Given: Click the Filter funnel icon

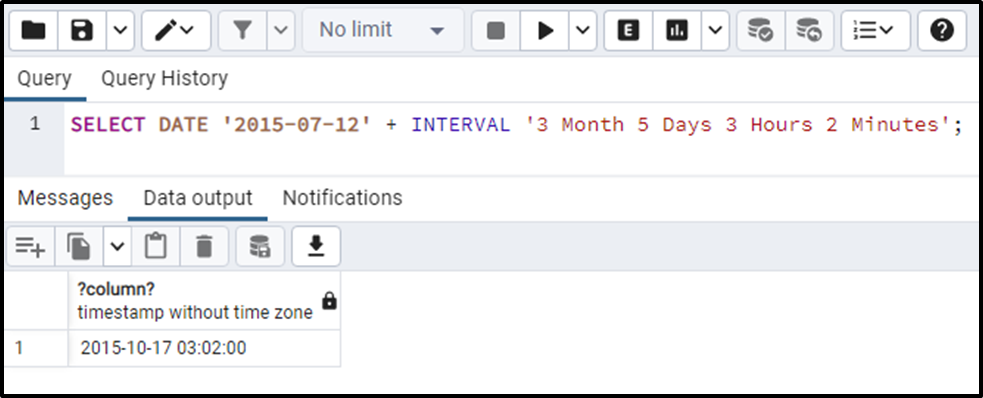Looking at the screenshot, I should [243, 30].
